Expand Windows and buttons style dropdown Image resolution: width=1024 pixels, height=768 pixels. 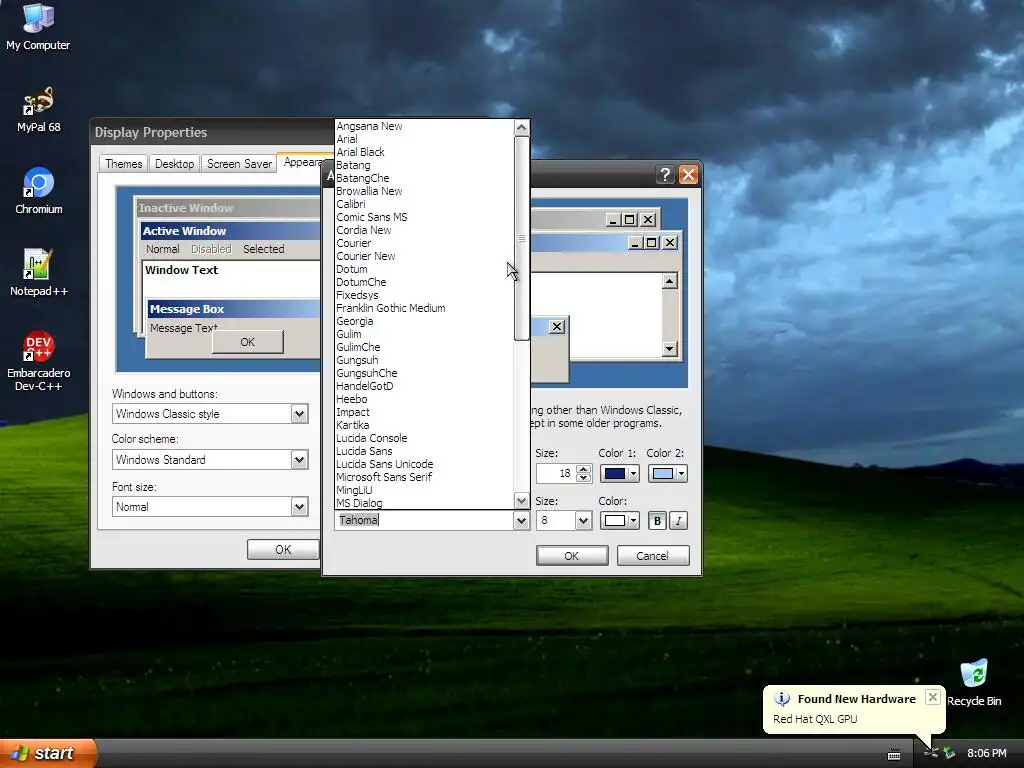(299, 413)
